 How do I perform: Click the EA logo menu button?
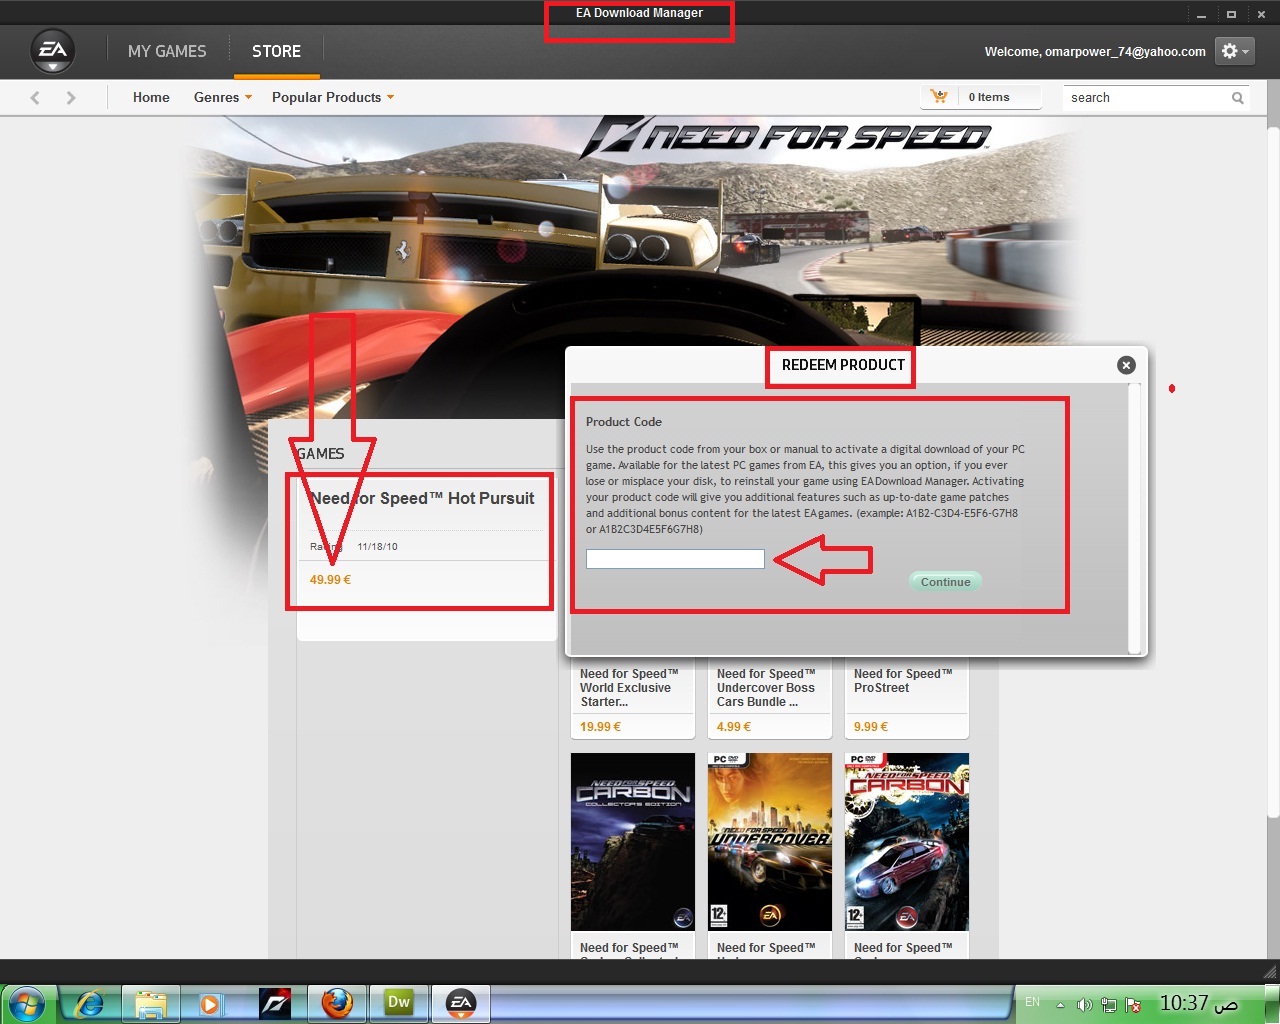[53, 51]
